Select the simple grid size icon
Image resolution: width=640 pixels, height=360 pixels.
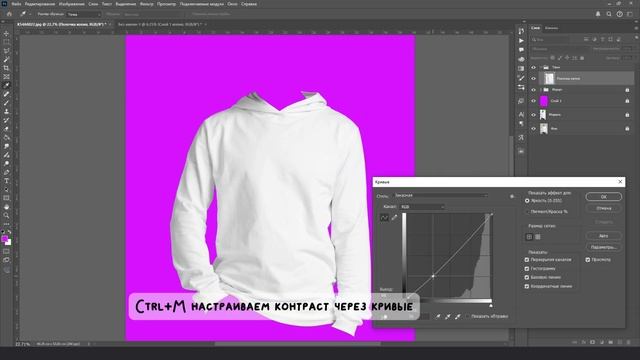[x=529, y=237]
